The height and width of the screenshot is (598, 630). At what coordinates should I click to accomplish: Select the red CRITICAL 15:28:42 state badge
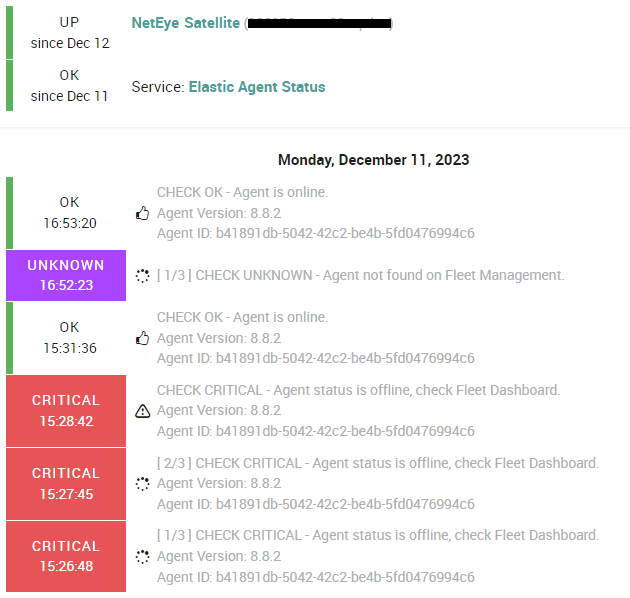pyautogui.click(x=66, y=411)
